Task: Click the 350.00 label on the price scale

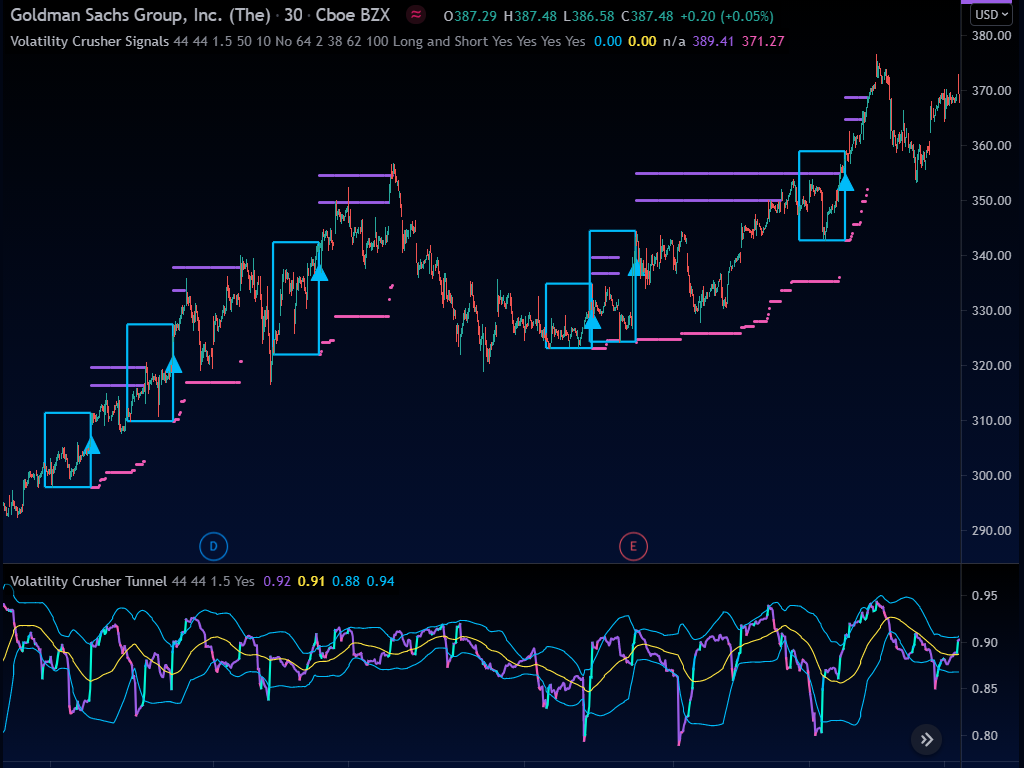Action: click(x=992, y=200)
